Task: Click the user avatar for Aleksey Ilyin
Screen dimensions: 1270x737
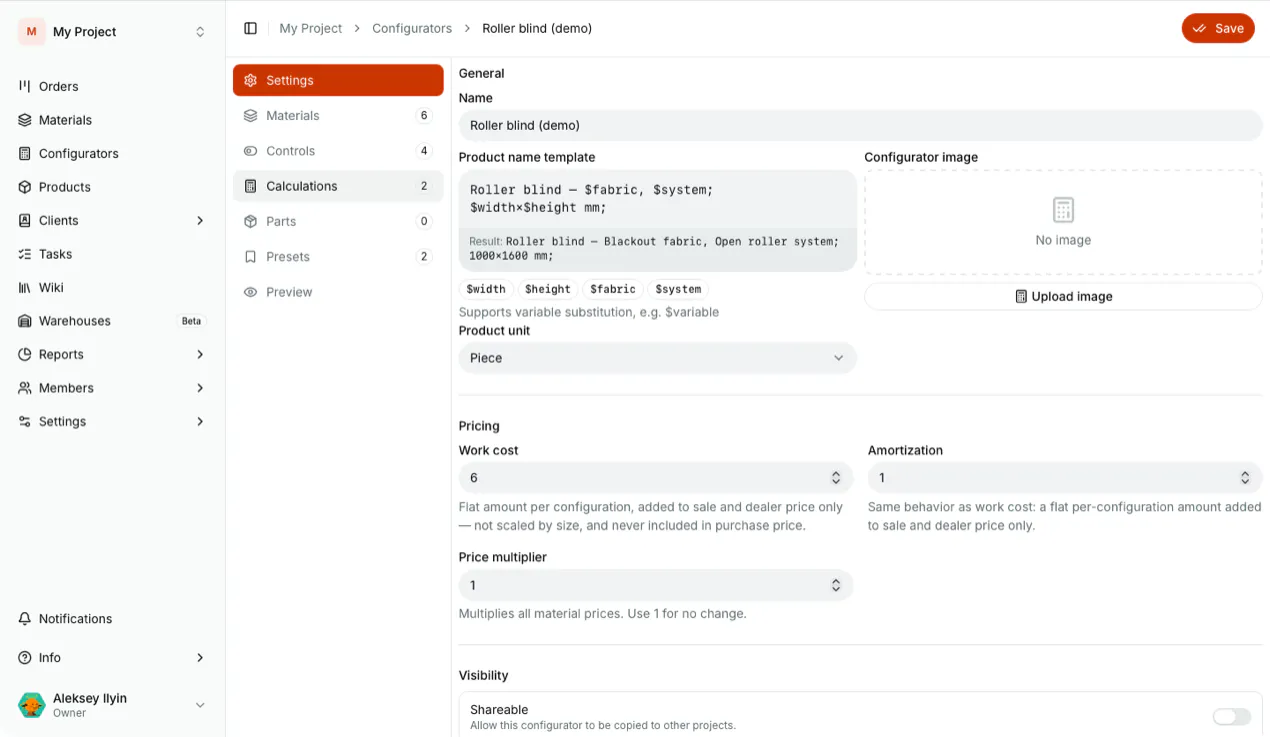Action: point(32,705)
